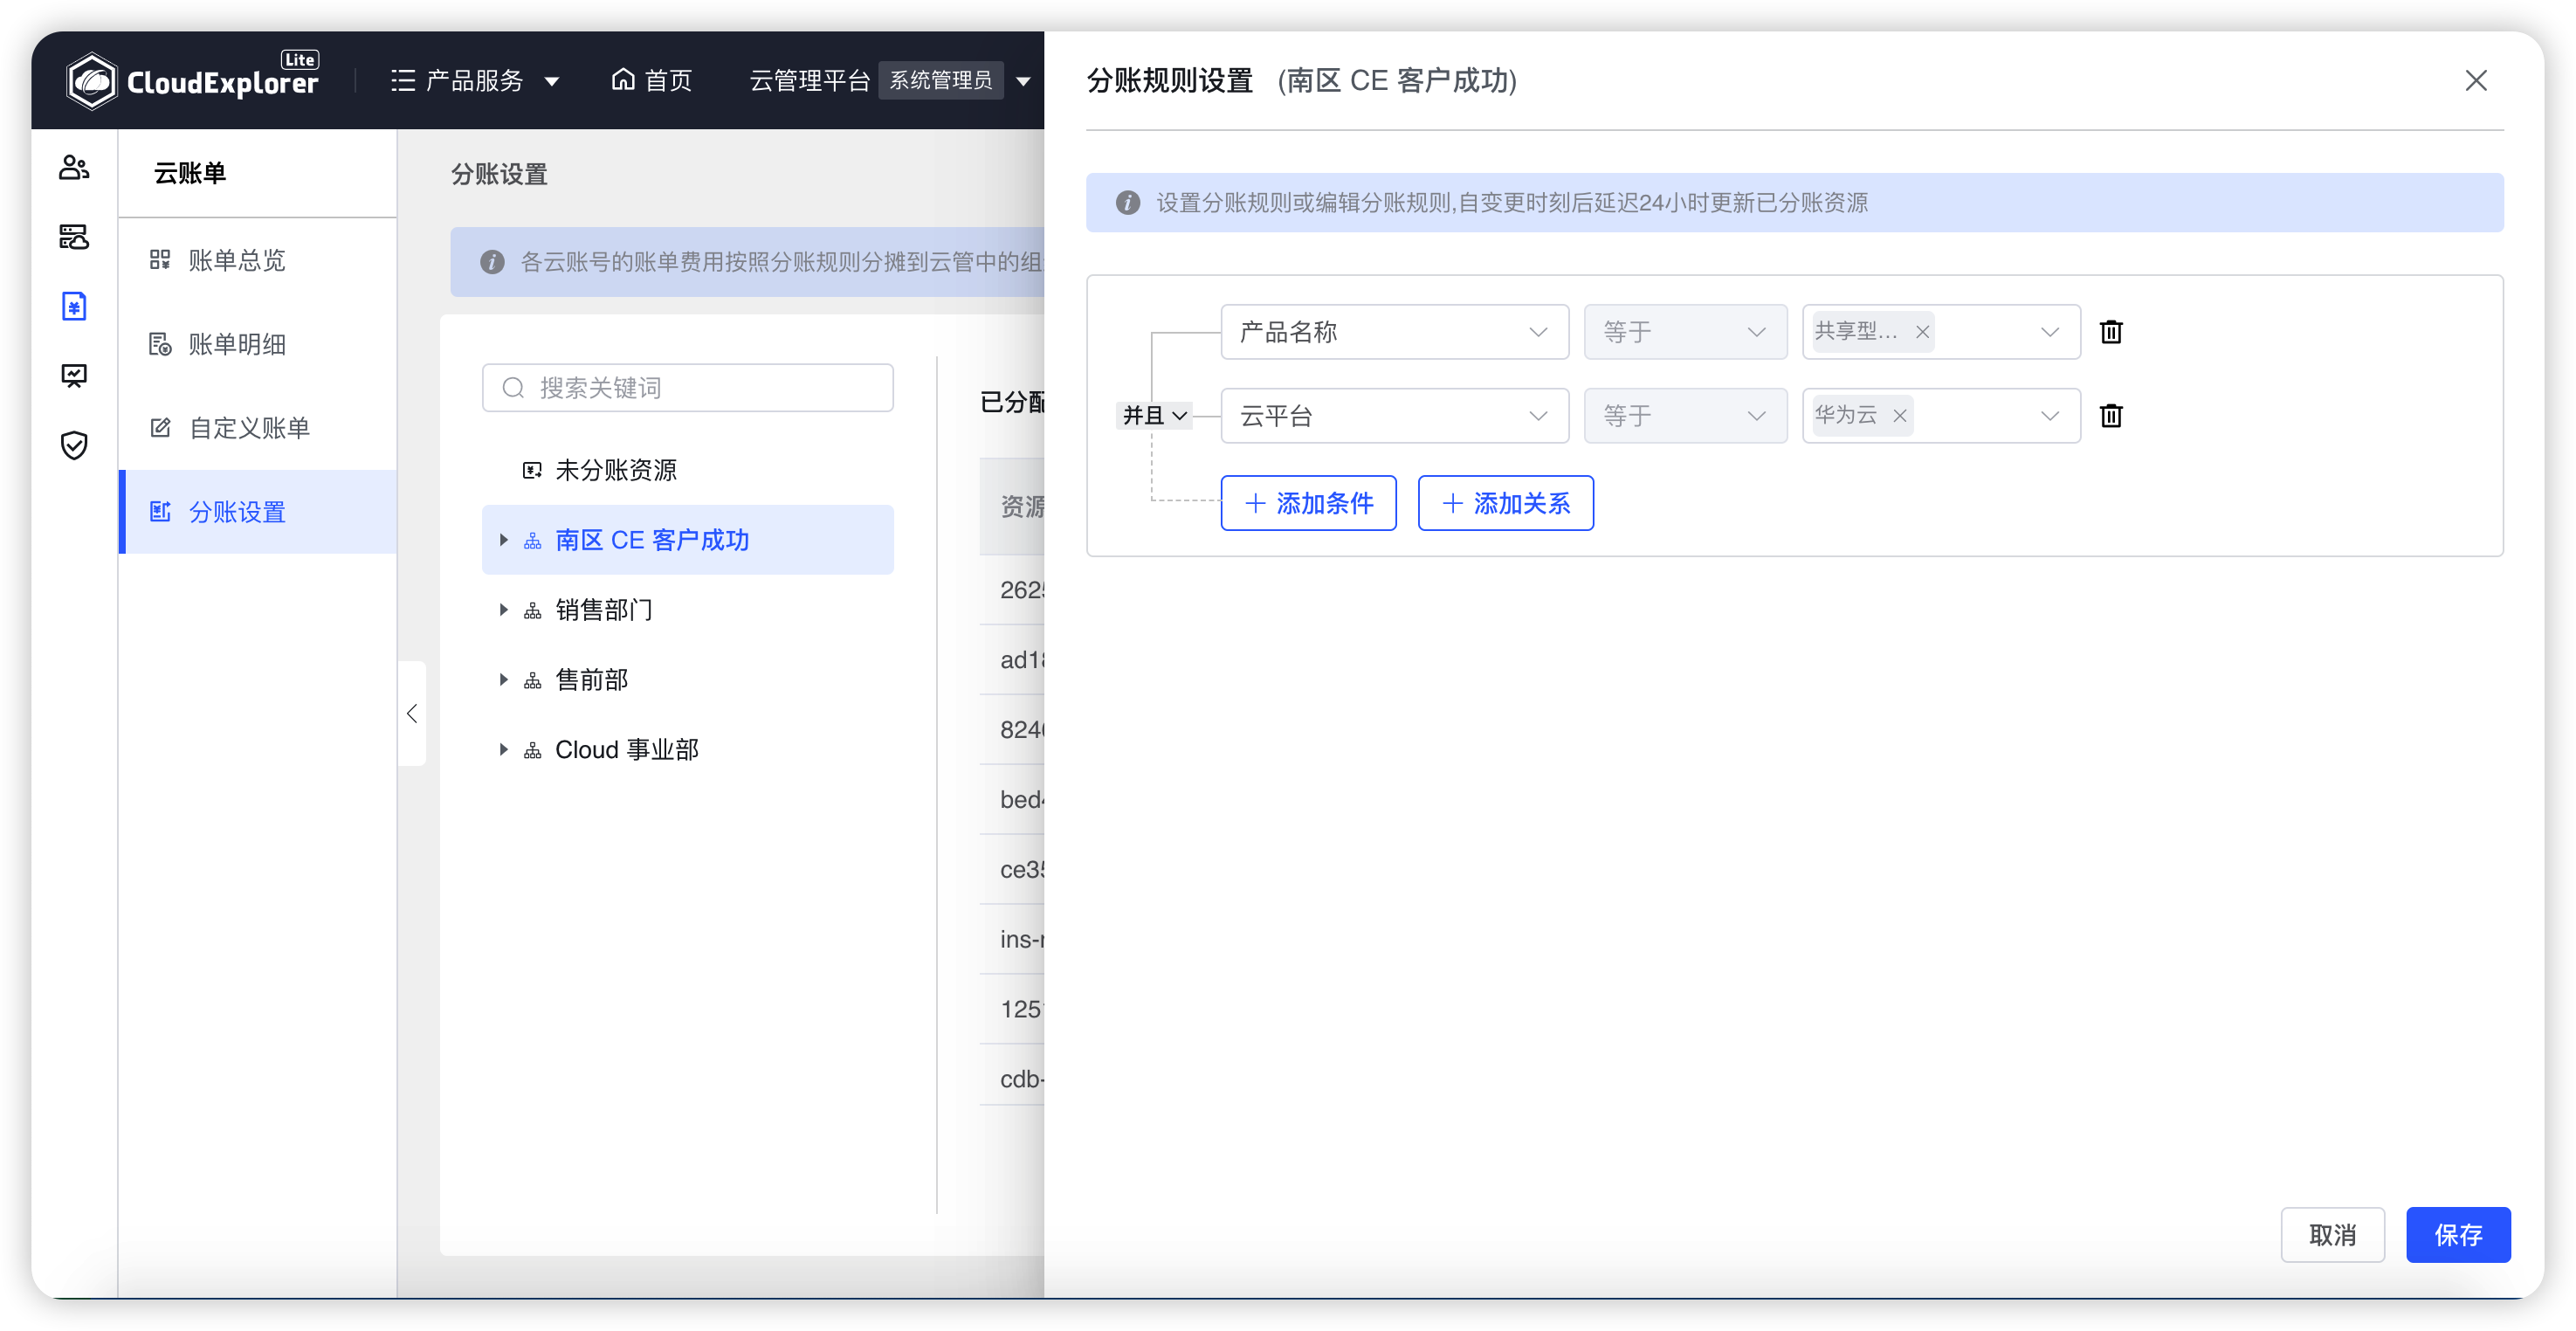The width and height of the screenshot is (2576, 1331).
Task: Click the keyword search input field
Action: 687,387
